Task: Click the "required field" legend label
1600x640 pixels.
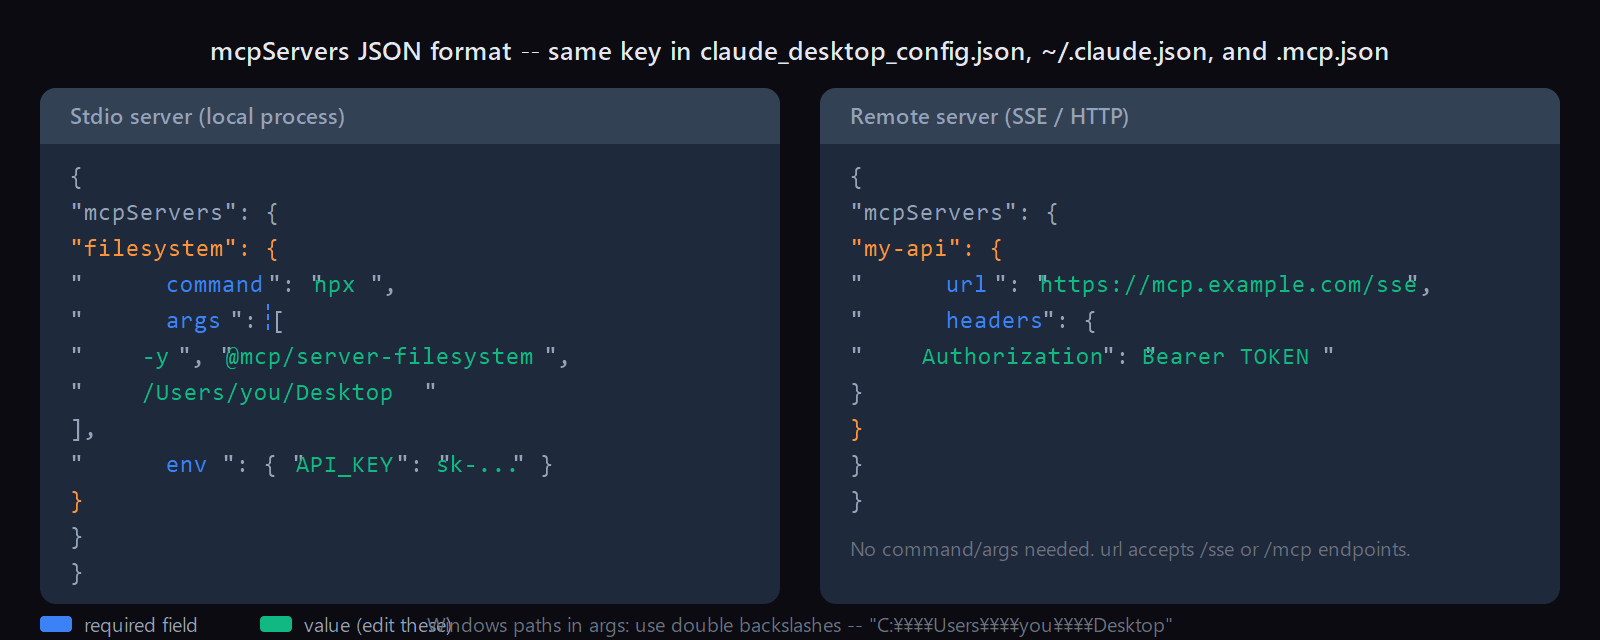Action: [x=141, y=625]
